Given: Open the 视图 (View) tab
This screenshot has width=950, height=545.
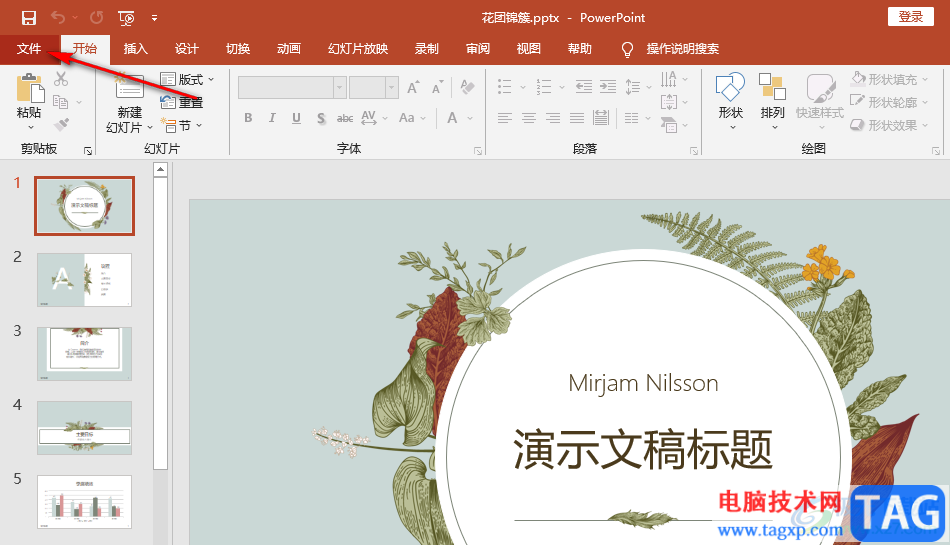Looking at the screenshot, I should [x=528, y=49].
